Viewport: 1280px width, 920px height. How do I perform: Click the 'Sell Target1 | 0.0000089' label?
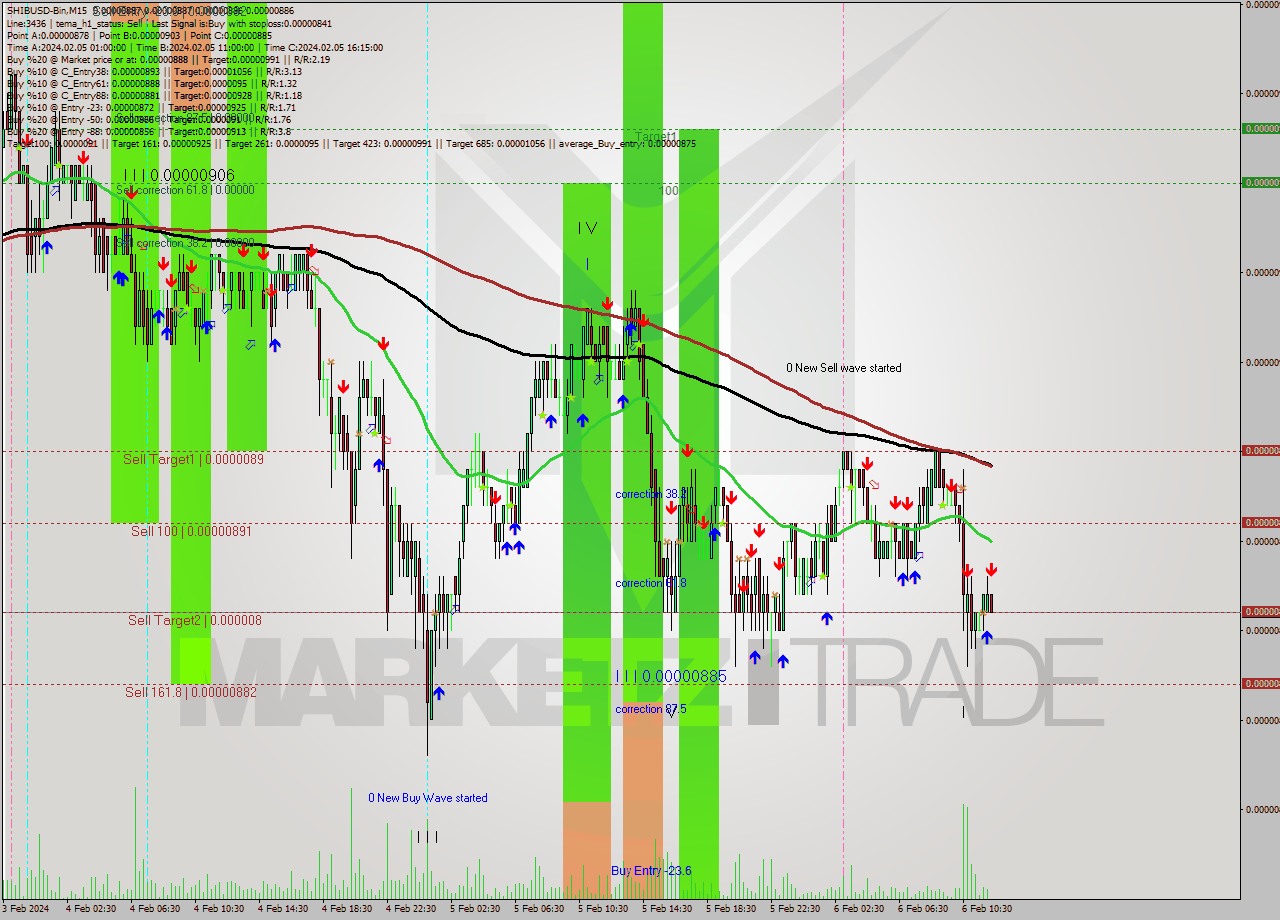[x=193, y=459]
